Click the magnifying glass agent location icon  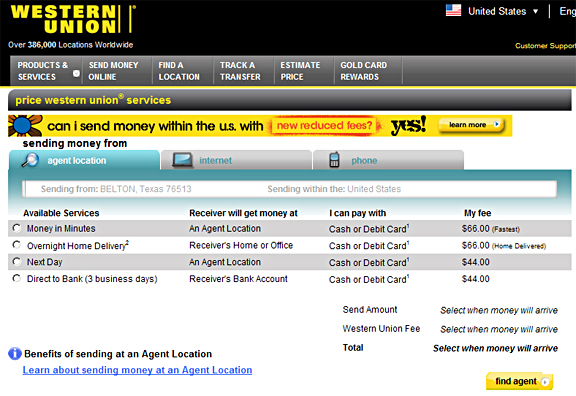click(x=30, y=160)
